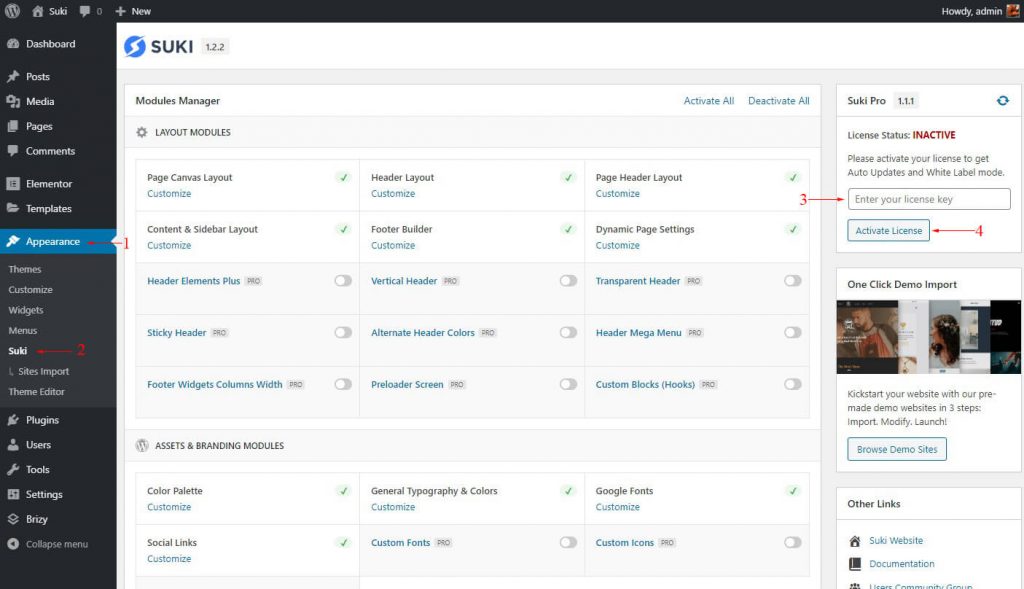Screen dimensions: 1024x589
Task: Open Theme Editor submenu
Action: point(37,392)
